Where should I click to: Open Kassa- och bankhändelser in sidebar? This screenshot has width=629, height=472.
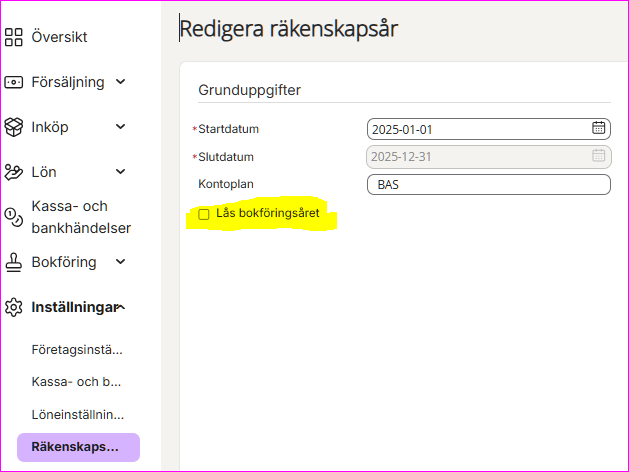click(81, 217)
